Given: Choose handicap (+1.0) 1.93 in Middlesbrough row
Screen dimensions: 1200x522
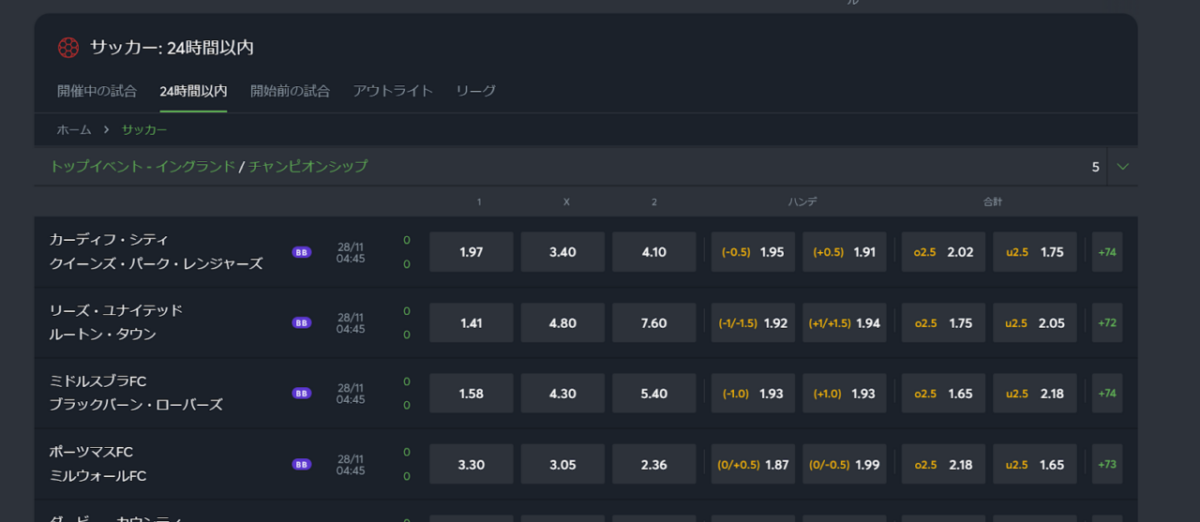Looking at the screenshot, I should click(x=844, y=394).
